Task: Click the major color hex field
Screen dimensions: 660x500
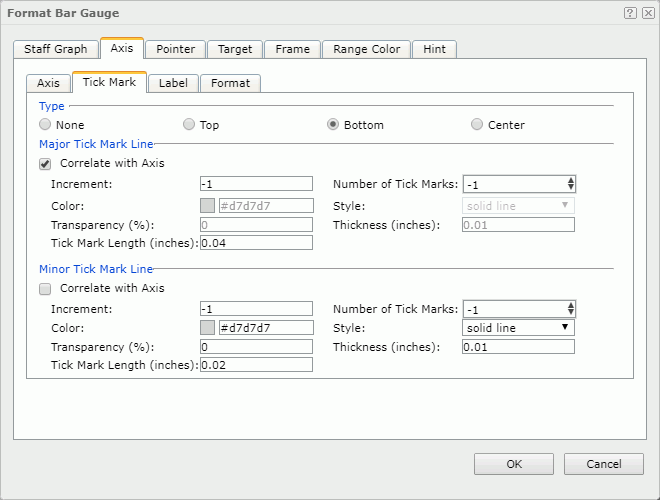Action: (266, 206)
